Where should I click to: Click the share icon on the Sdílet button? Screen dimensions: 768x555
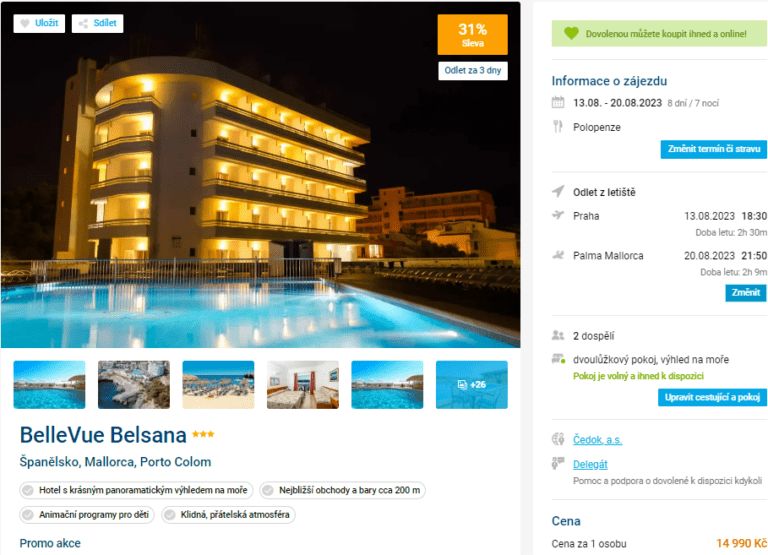click(83, 24)
